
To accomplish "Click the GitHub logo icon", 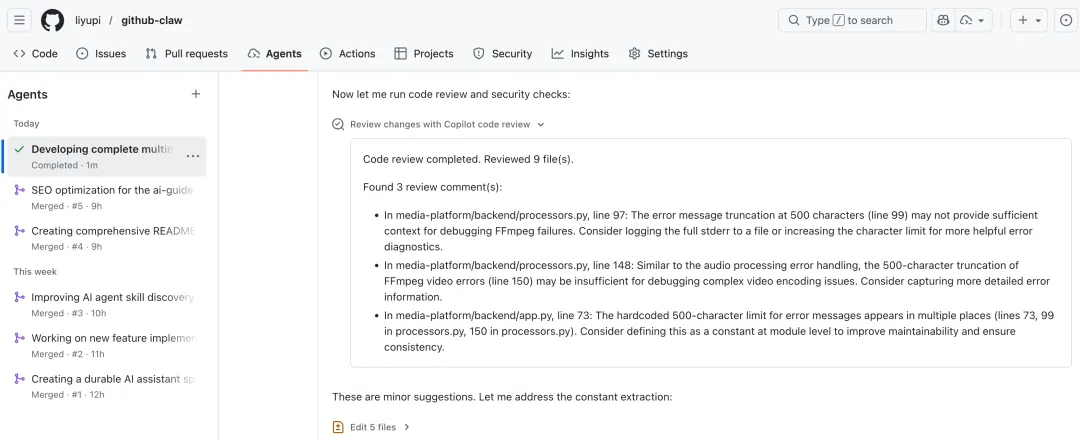I will (x=52, y=20).
